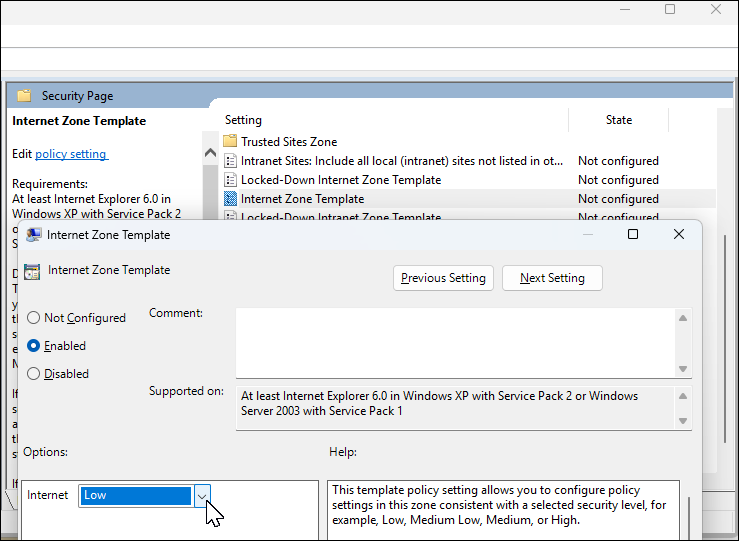Click the Trusted Sites Zone folder icon
This screenshot has height=541, width=739.
tap(230, 142)
